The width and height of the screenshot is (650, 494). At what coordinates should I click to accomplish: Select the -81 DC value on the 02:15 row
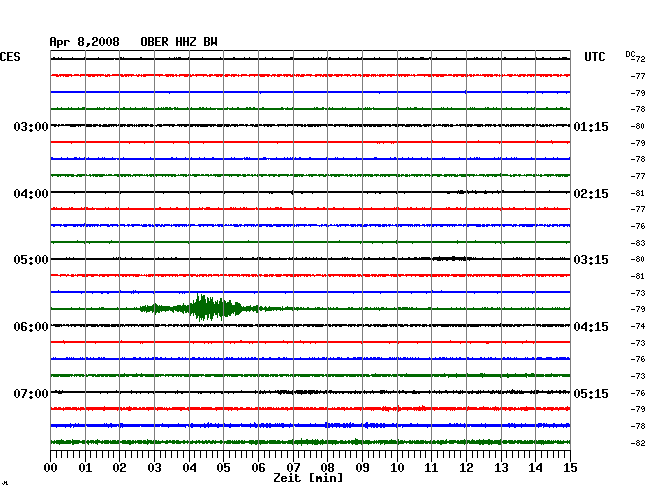(638, 193)
